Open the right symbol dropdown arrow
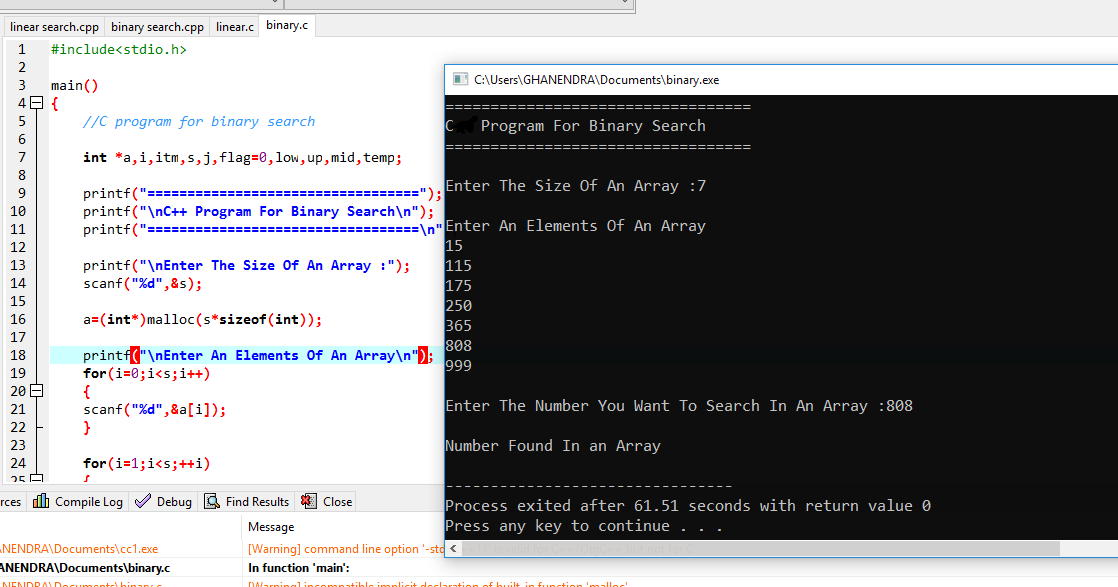The width and height of the screenshot is (1118, 587). pos(627,4)
